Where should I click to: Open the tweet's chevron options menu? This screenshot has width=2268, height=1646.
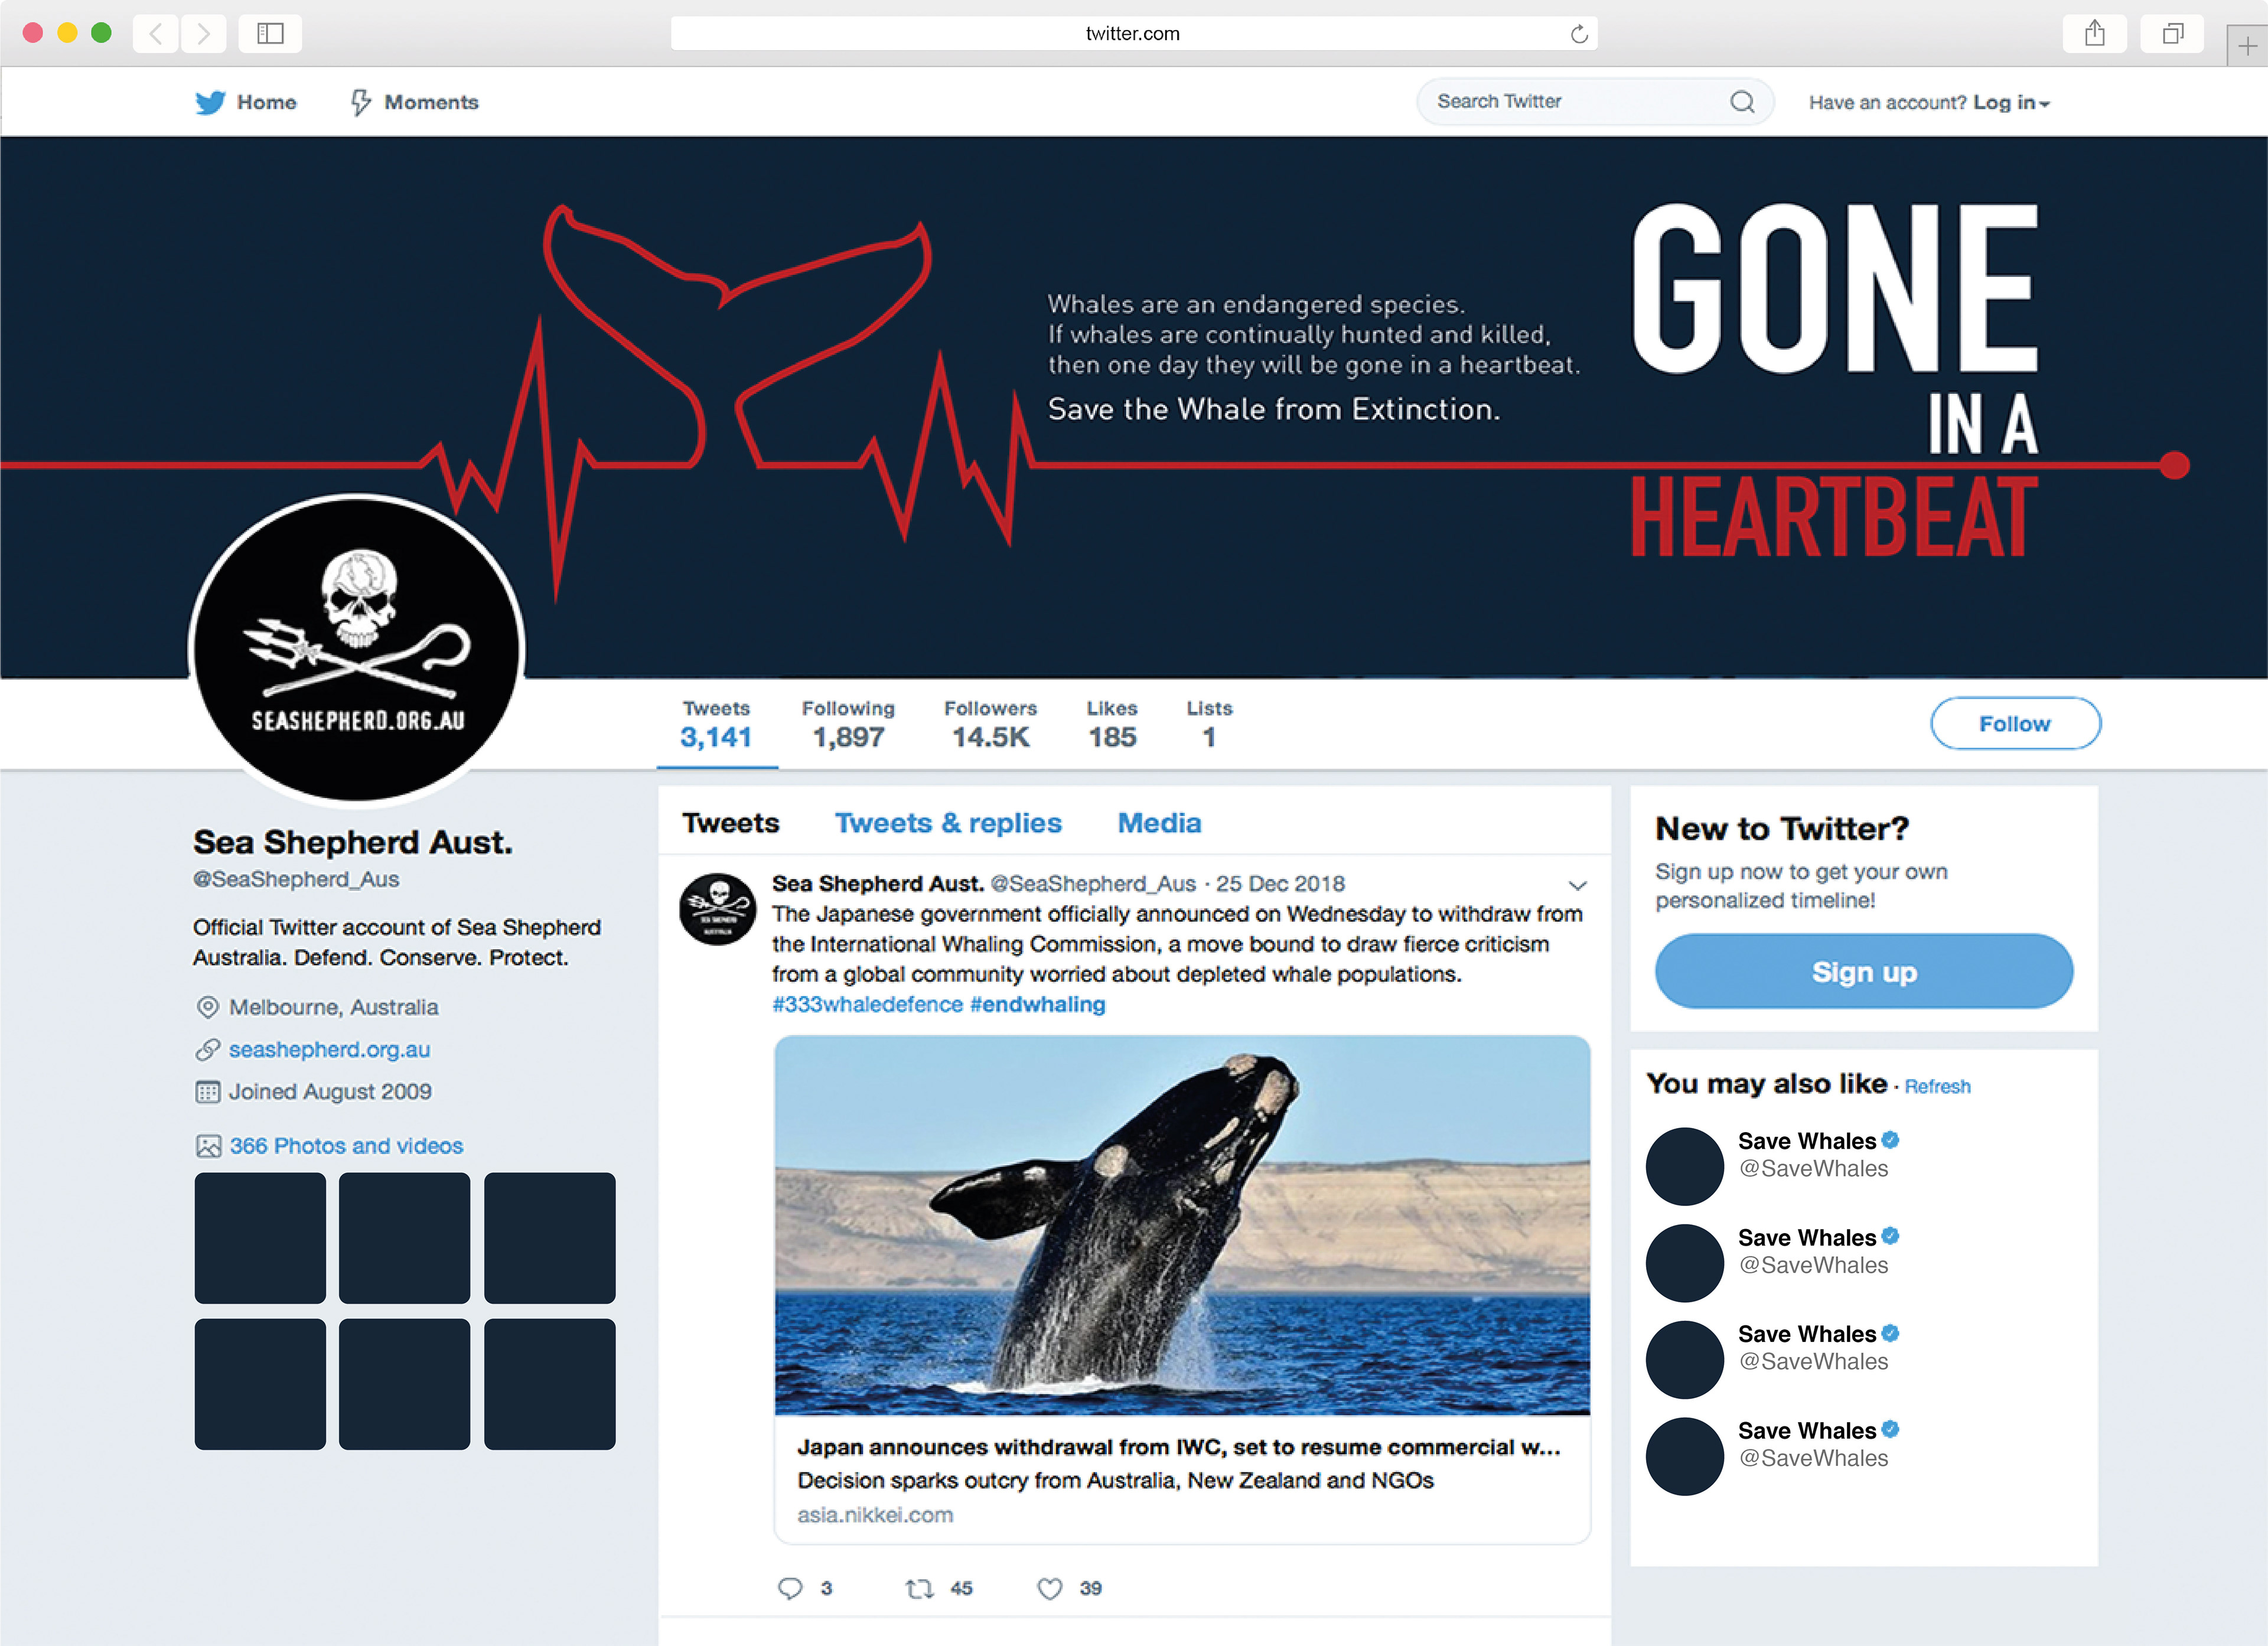tap(1577, 885)
